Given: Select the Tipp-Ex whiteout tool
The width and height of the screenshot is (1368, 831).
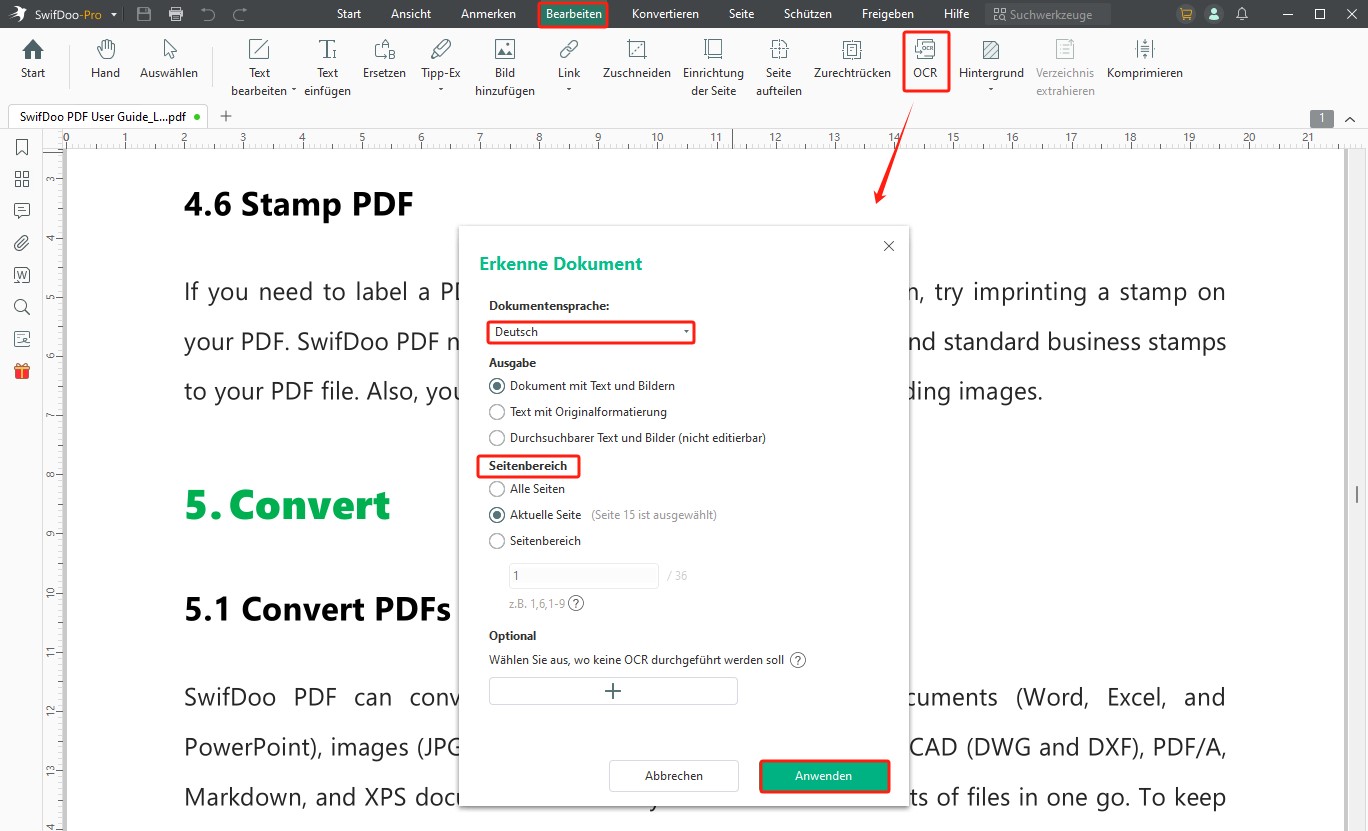Looking at the screenshot, I should 441,60.
